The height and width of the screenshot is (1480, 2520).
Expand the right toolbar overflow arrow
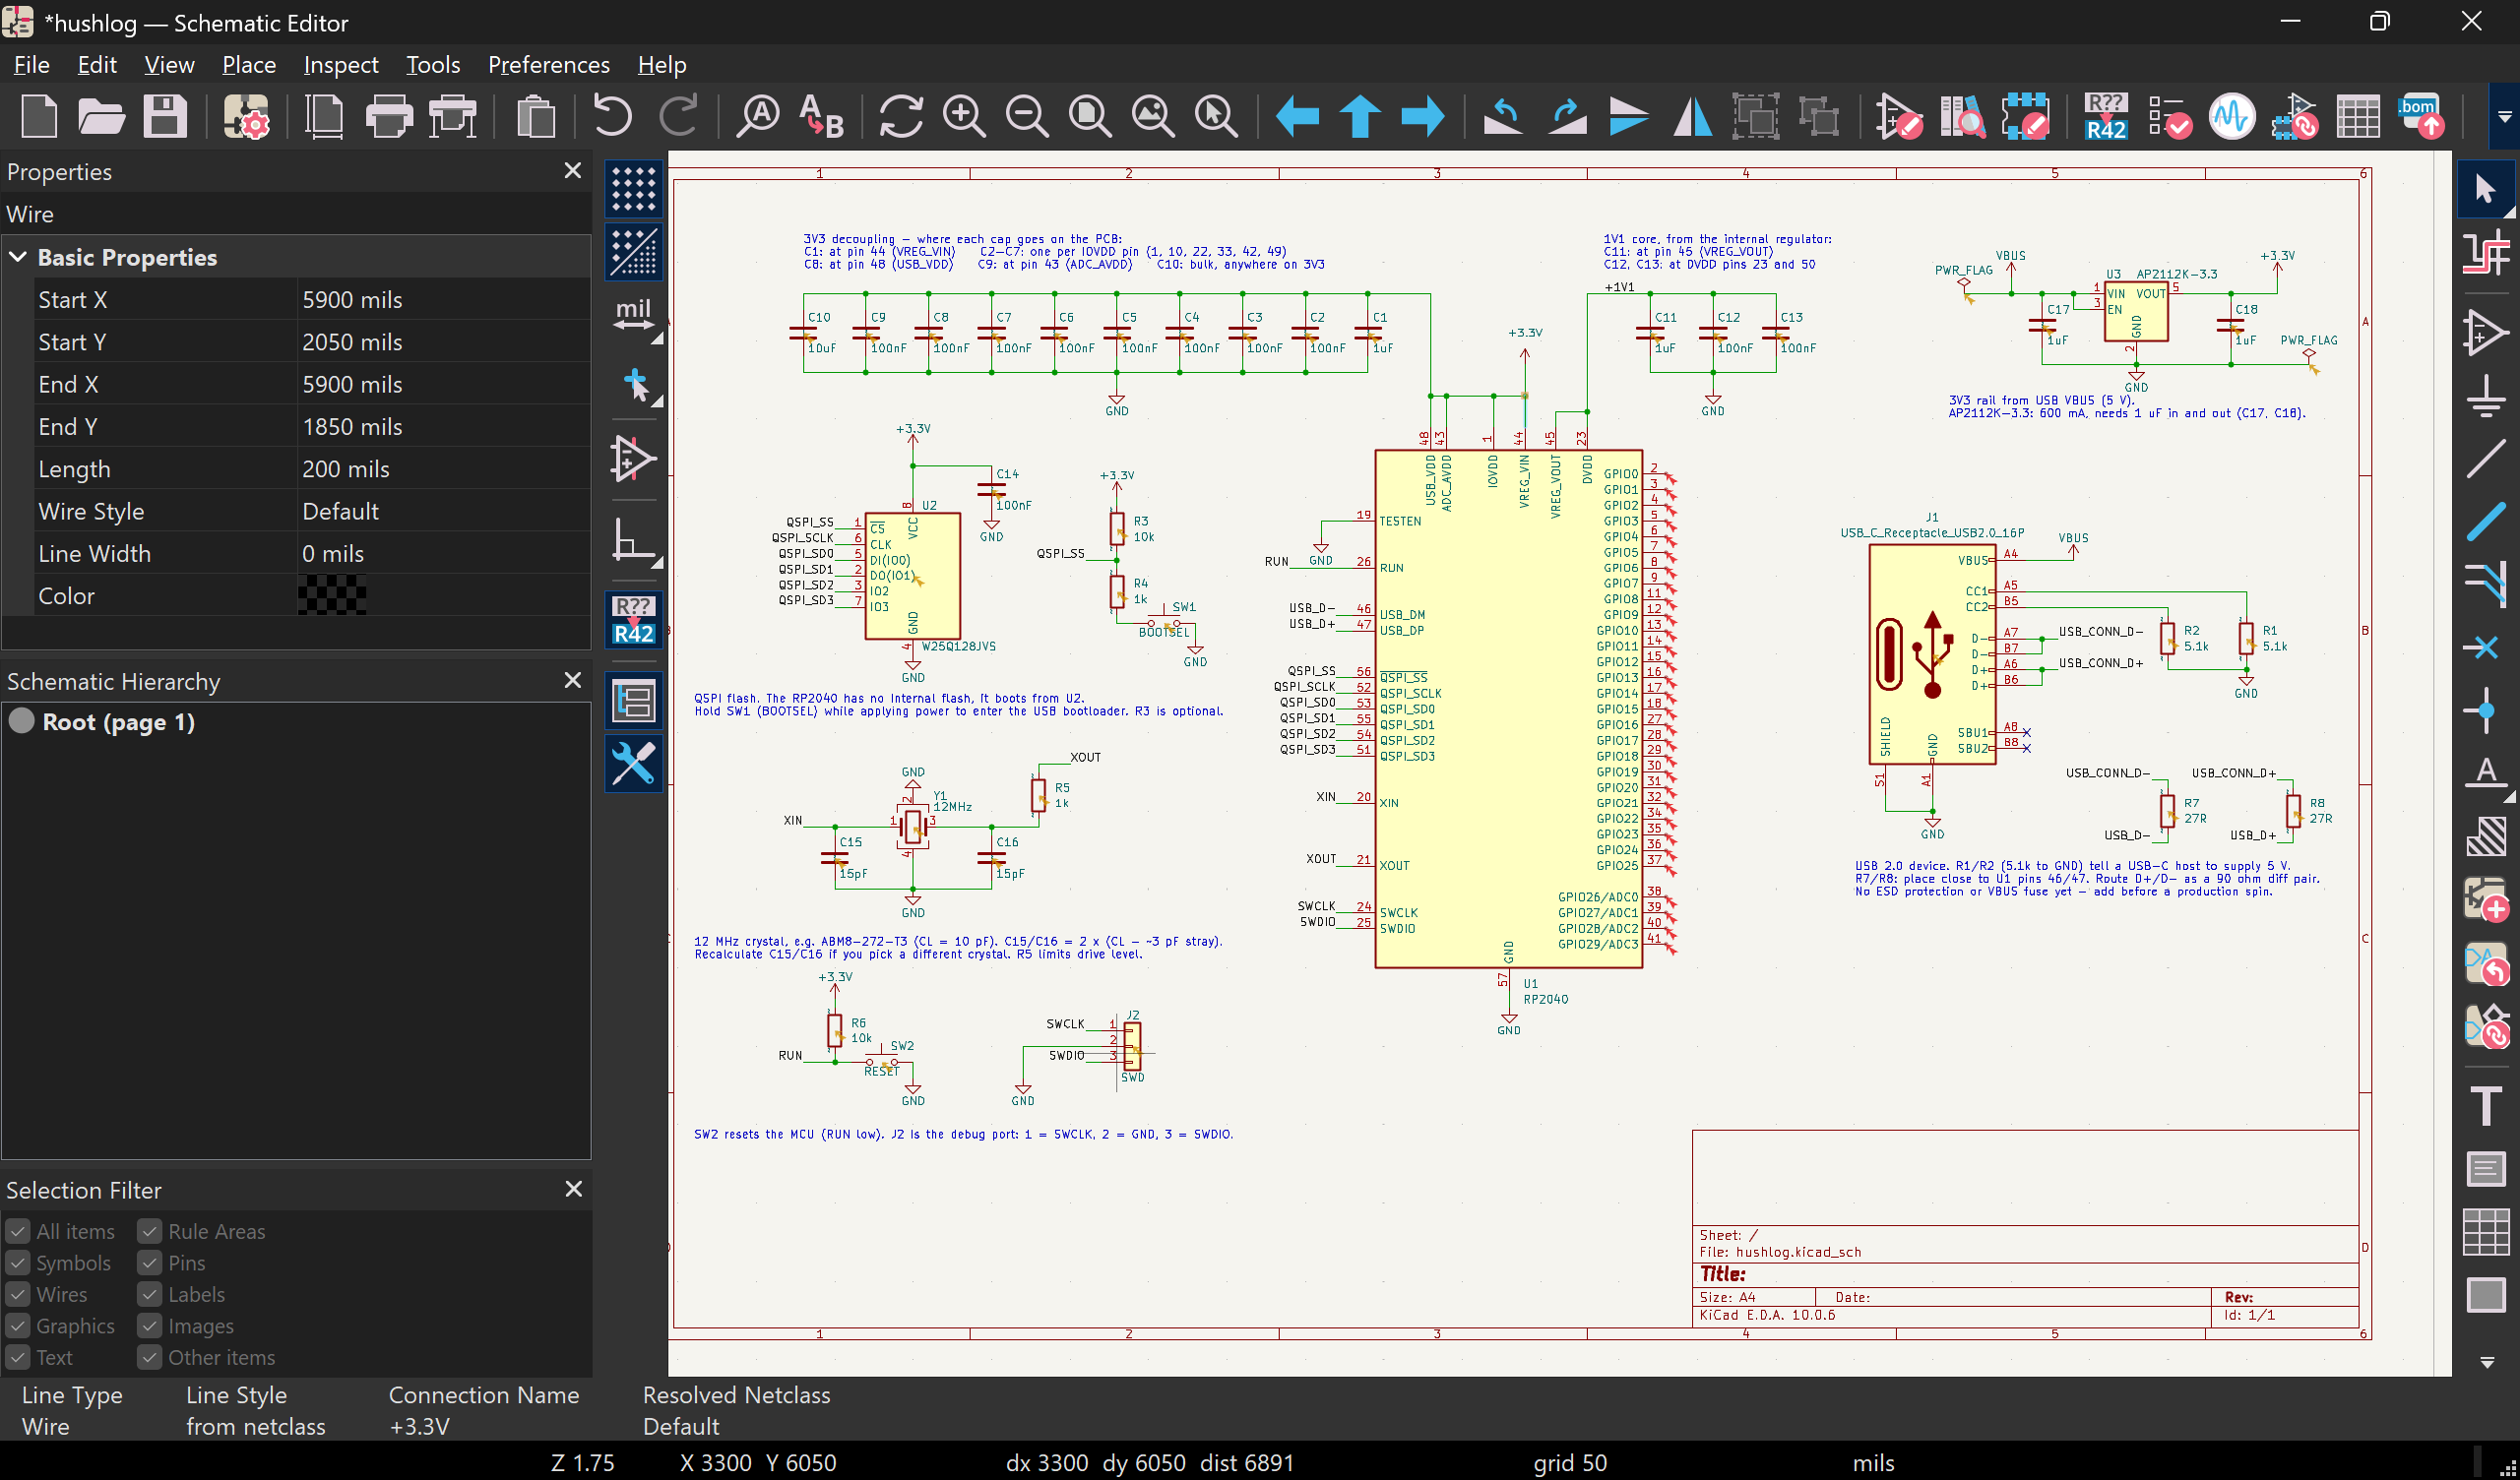pos(2486,1362)
